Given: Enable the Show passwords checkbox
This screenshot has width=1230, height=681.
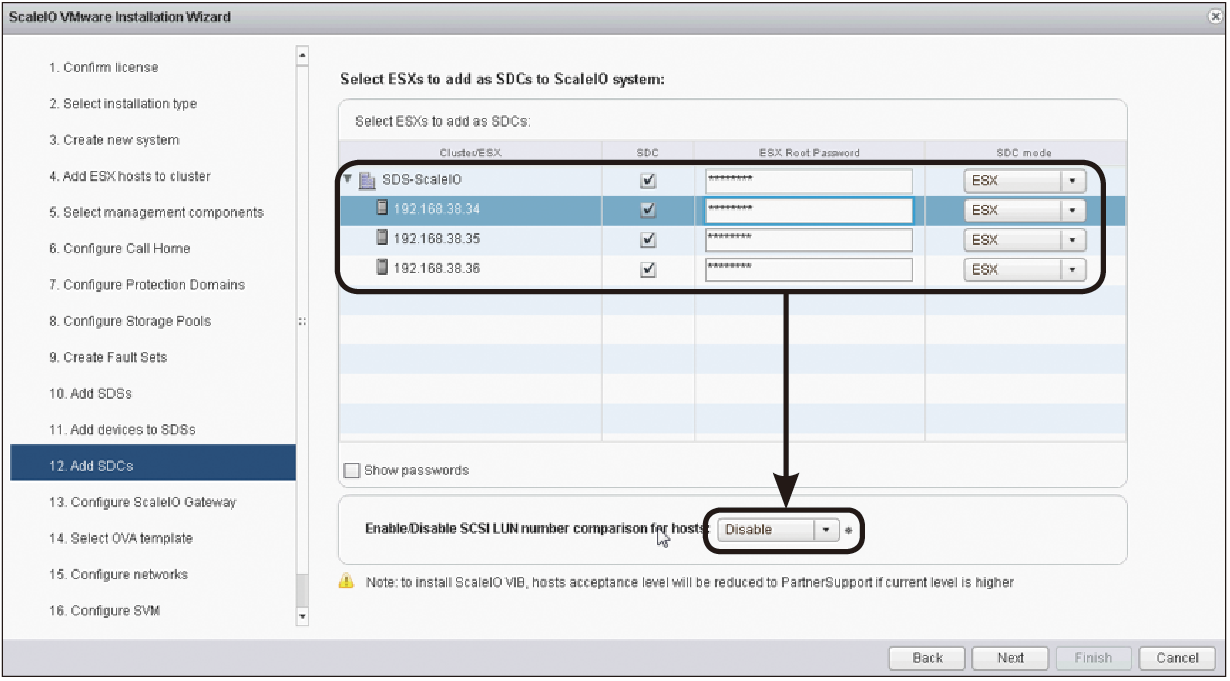Looking at the screenshot, I should (x=351, y=470).
